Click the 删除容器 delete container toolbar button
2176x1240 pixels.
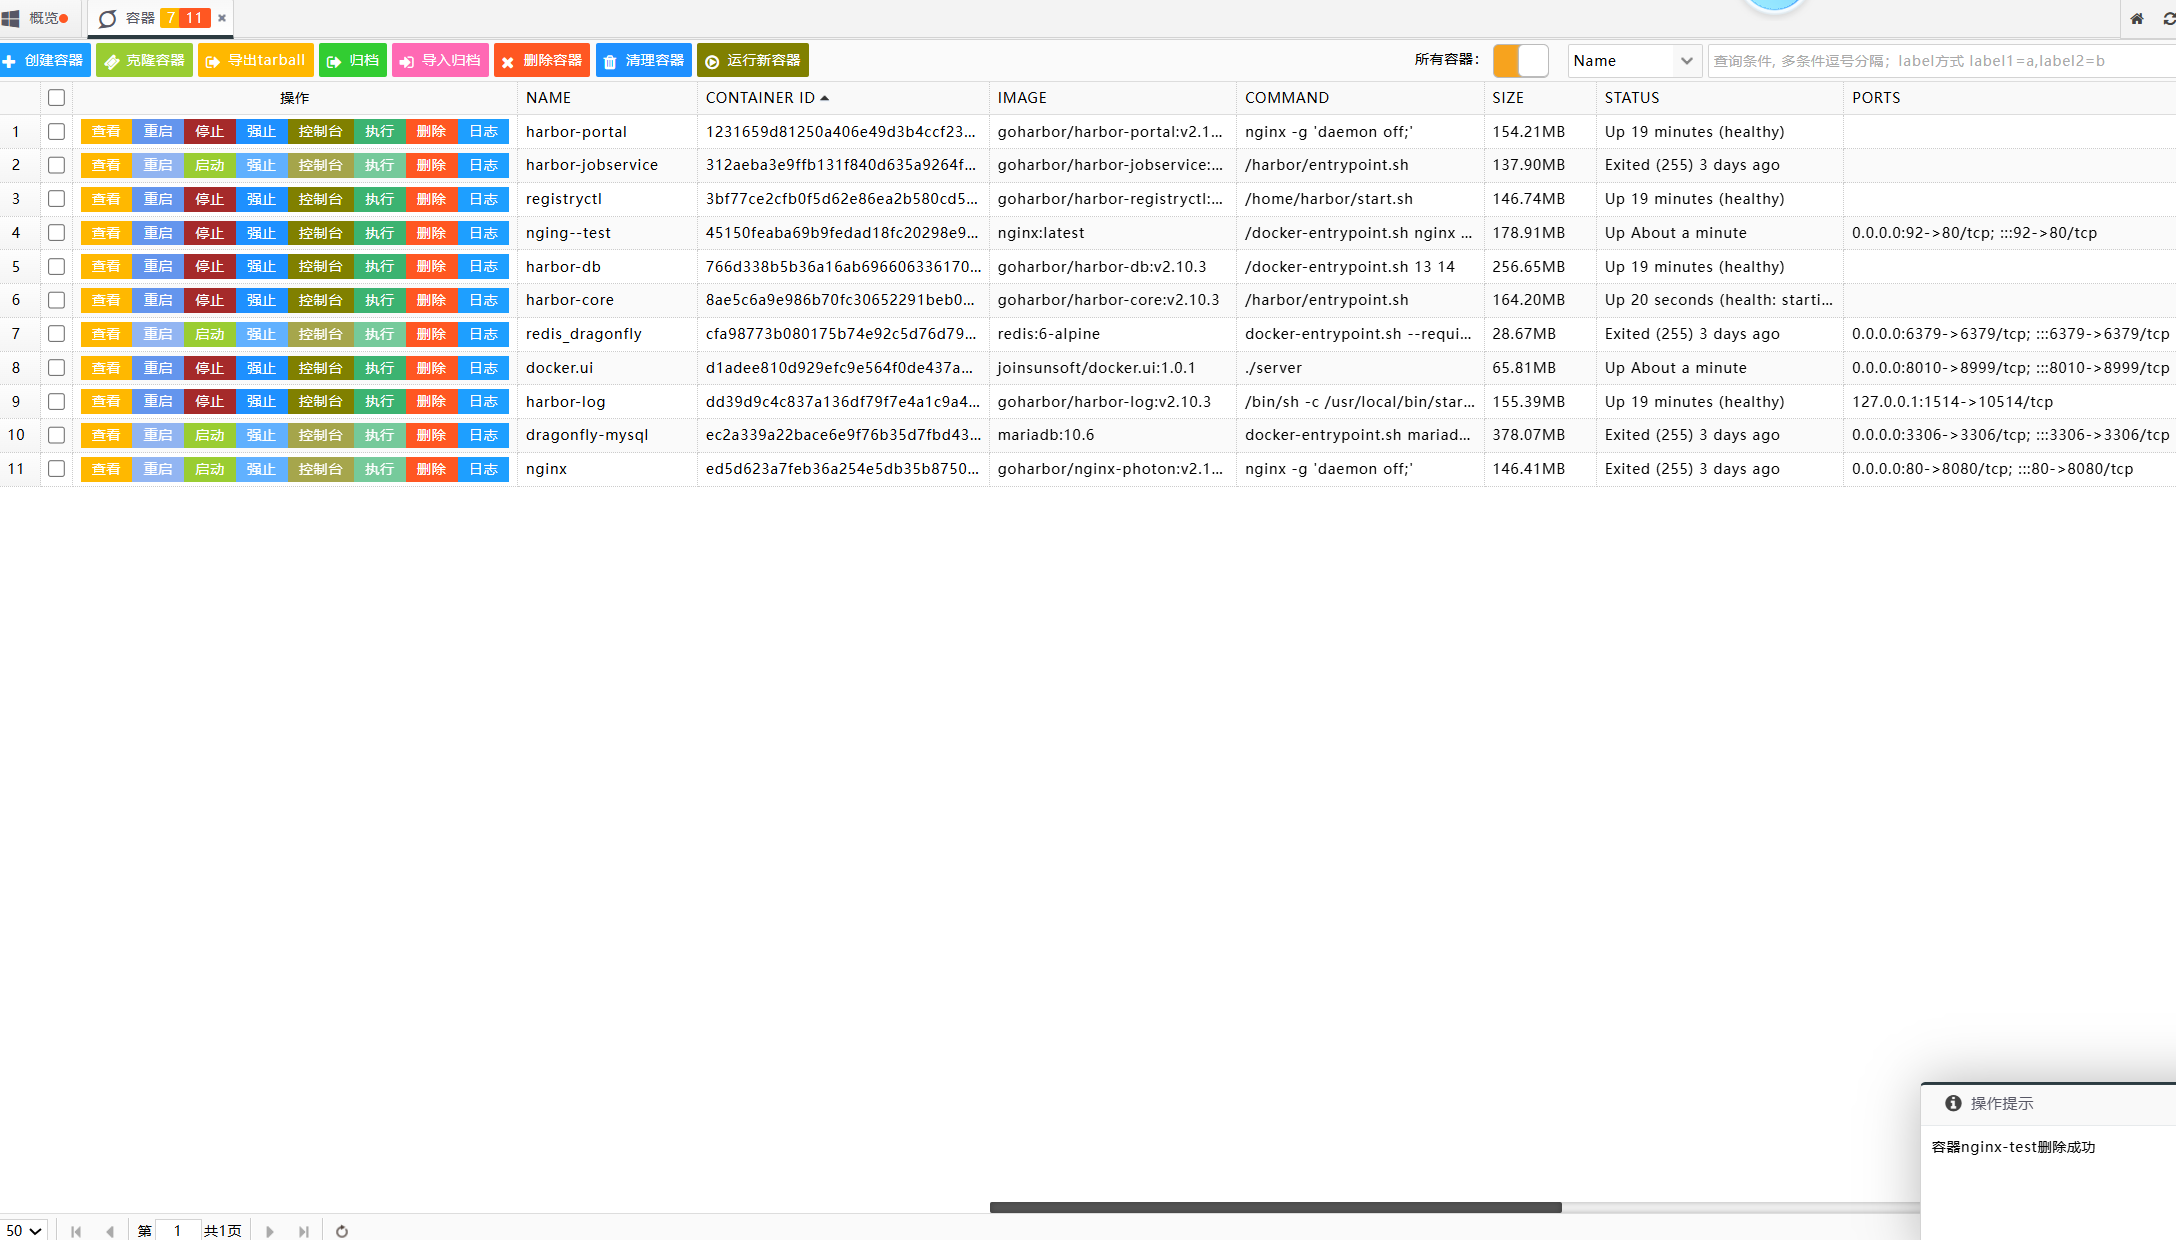pyautogui.click(x=542, y=61)
